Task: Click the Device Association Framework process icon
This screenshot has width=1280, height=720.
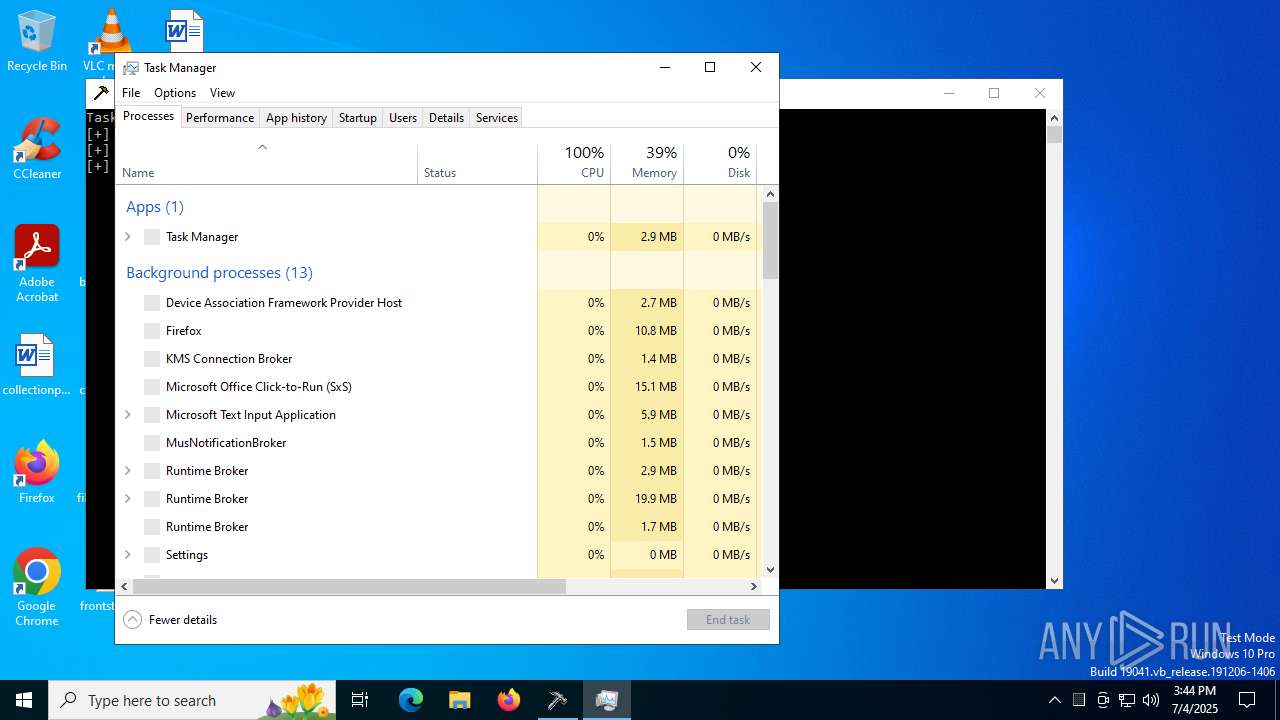Action: (x=152, y=303)
